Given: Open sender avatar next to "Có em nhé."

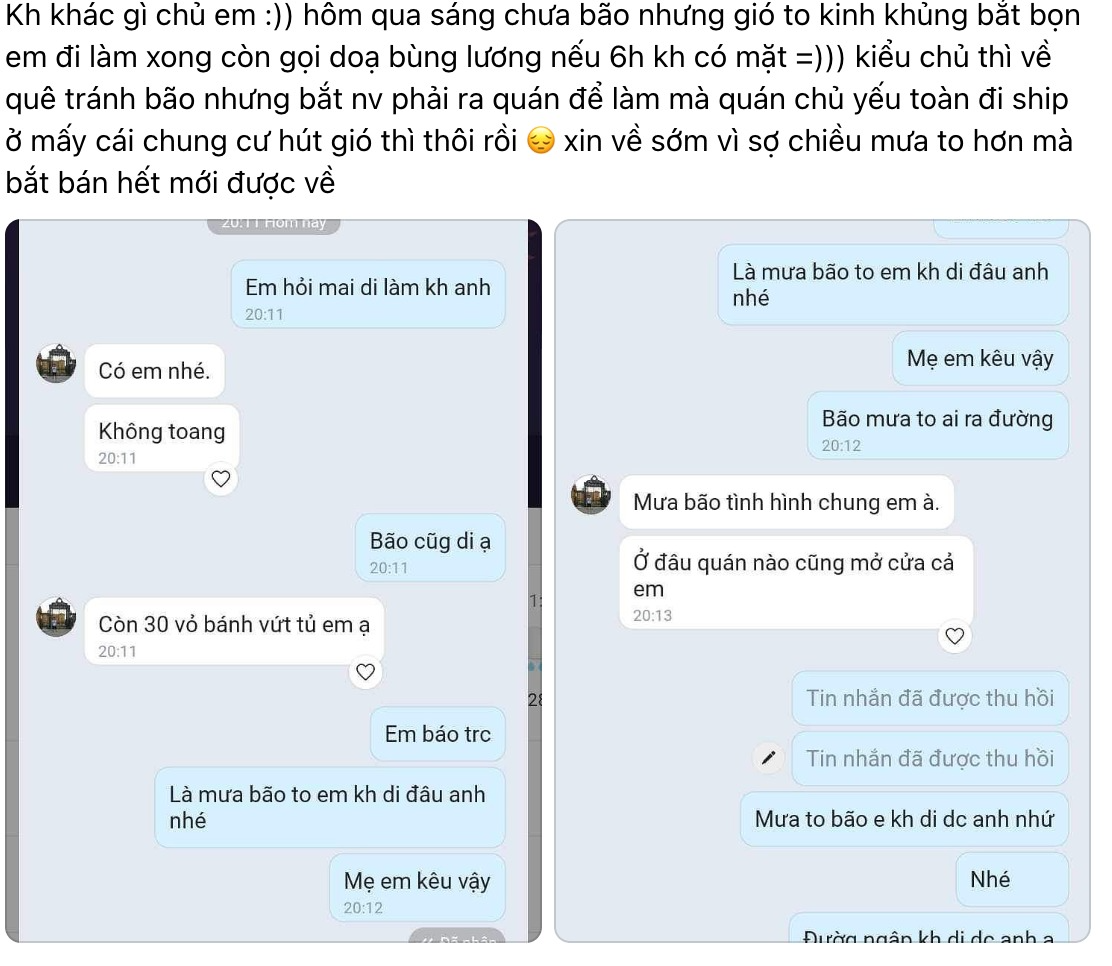Looking at the screenshot, I should pyautogui.click(x=56, y=363).
